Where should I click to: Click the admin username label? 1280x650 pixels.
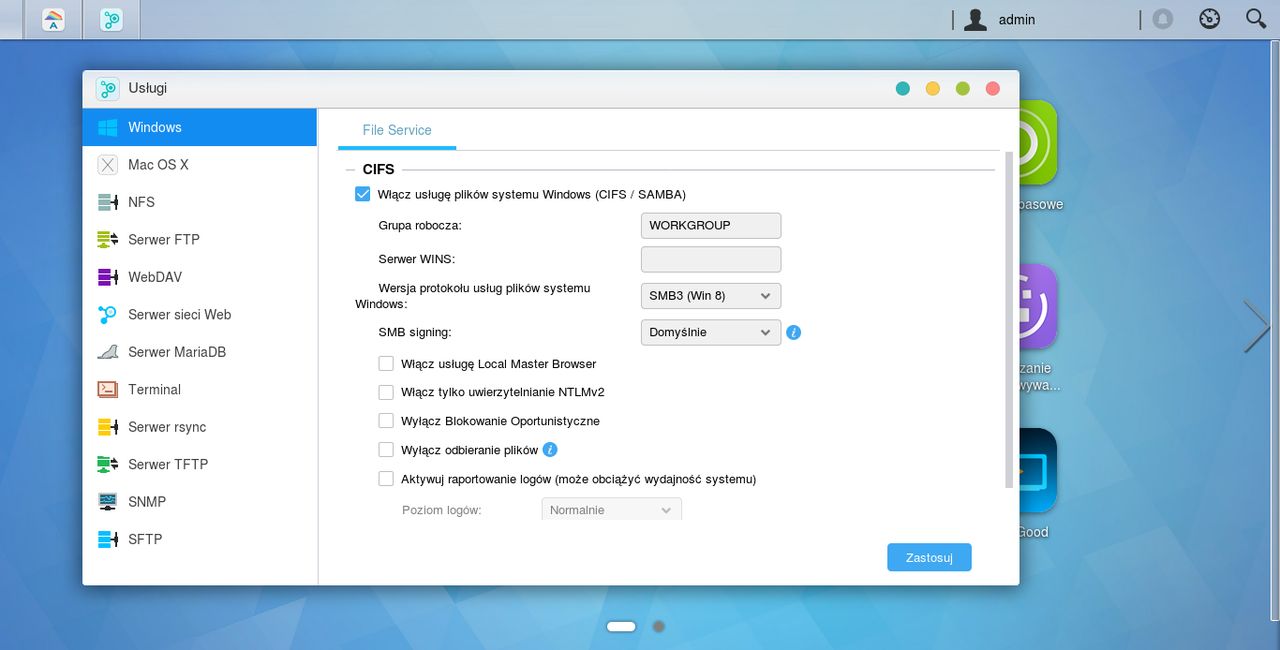pyautogui.click(x=1017, y=19)
